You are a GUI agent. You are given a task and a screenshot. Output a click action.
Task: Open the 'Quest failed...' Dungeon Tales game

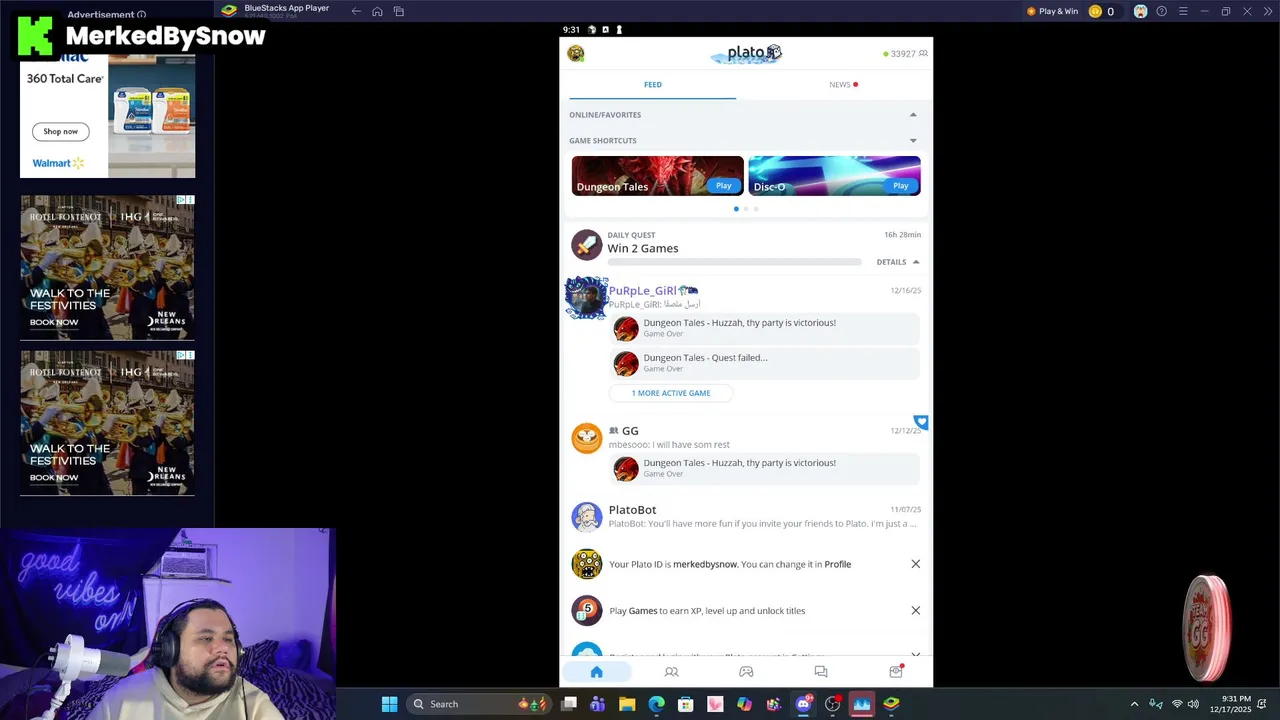click(x=765, y=363)
